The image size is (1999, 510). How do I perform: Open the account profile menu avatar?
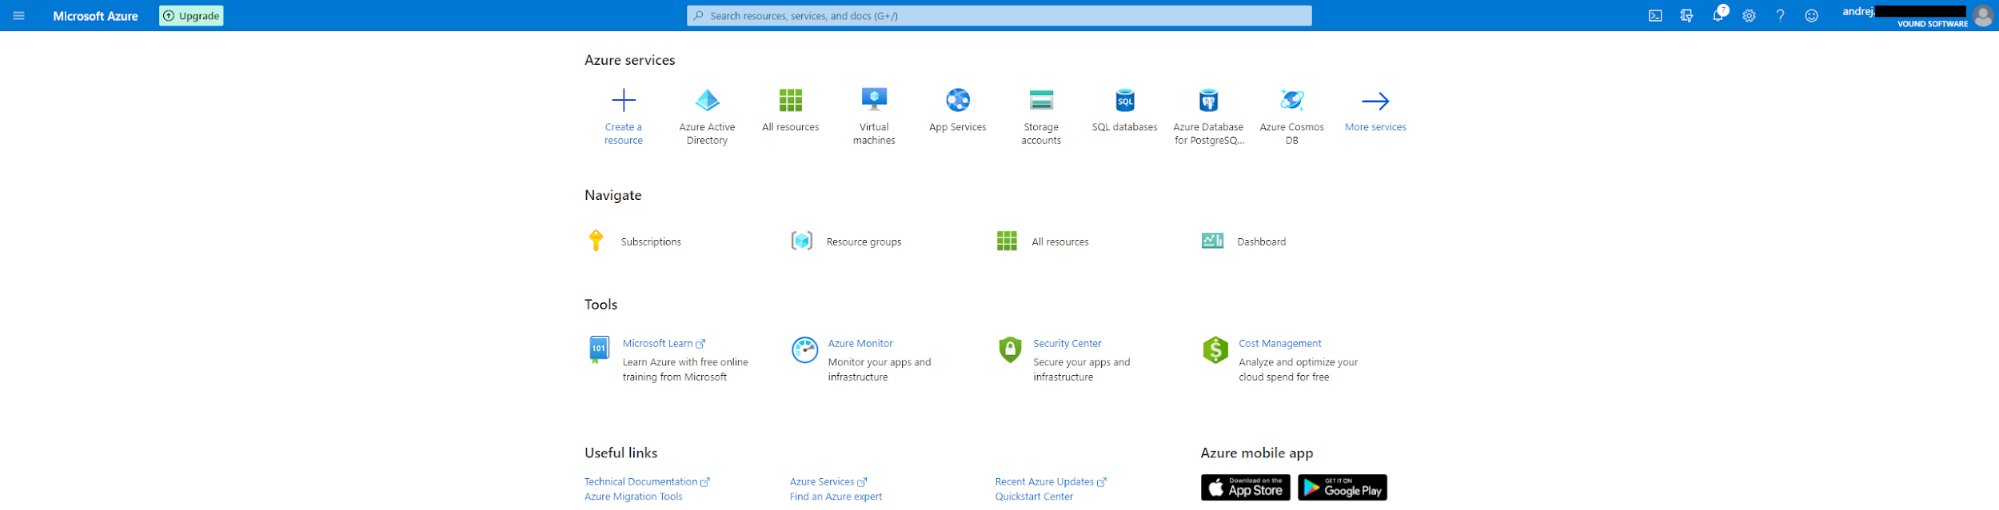pyautogui.click(x=1982, y=16)
